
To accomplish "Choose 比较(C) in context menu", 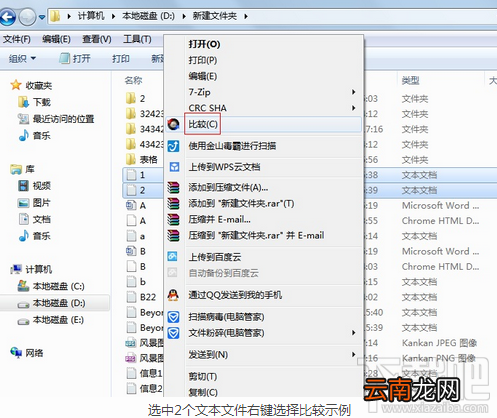I will click(203, 124).
